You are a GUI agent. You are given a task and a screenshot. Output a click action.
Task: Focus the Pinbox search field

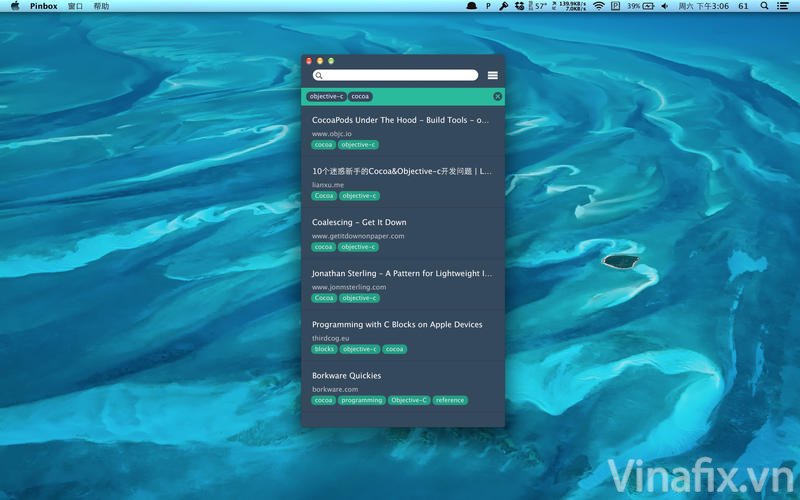click(x=395, y=76)
